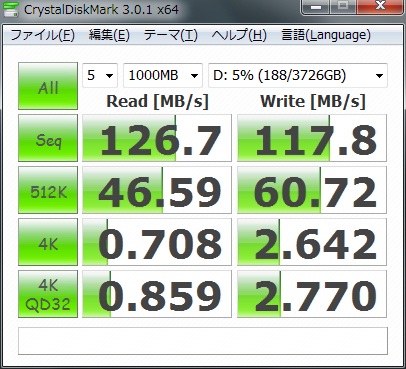Click the 4K read result 0.708
Screen dimensions: 406x369
coord(157,242)
